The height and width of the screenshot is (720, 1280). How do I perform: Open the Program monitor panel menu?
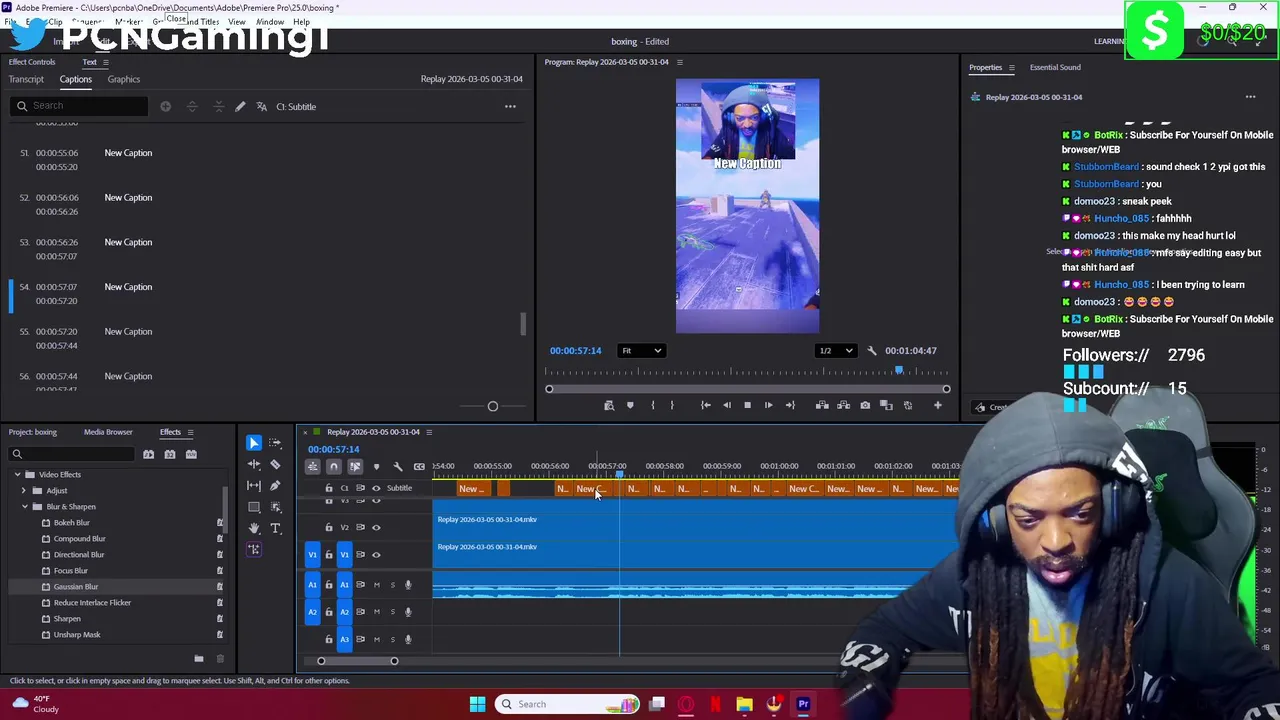point(680,62)
